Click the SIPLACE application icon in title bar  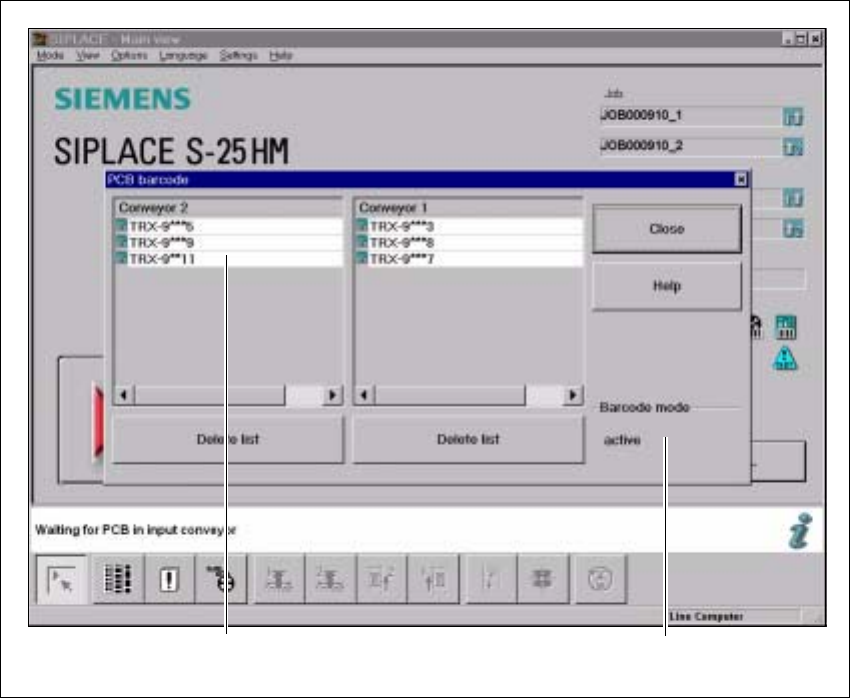pyautogui.click(x=41, y=39)
